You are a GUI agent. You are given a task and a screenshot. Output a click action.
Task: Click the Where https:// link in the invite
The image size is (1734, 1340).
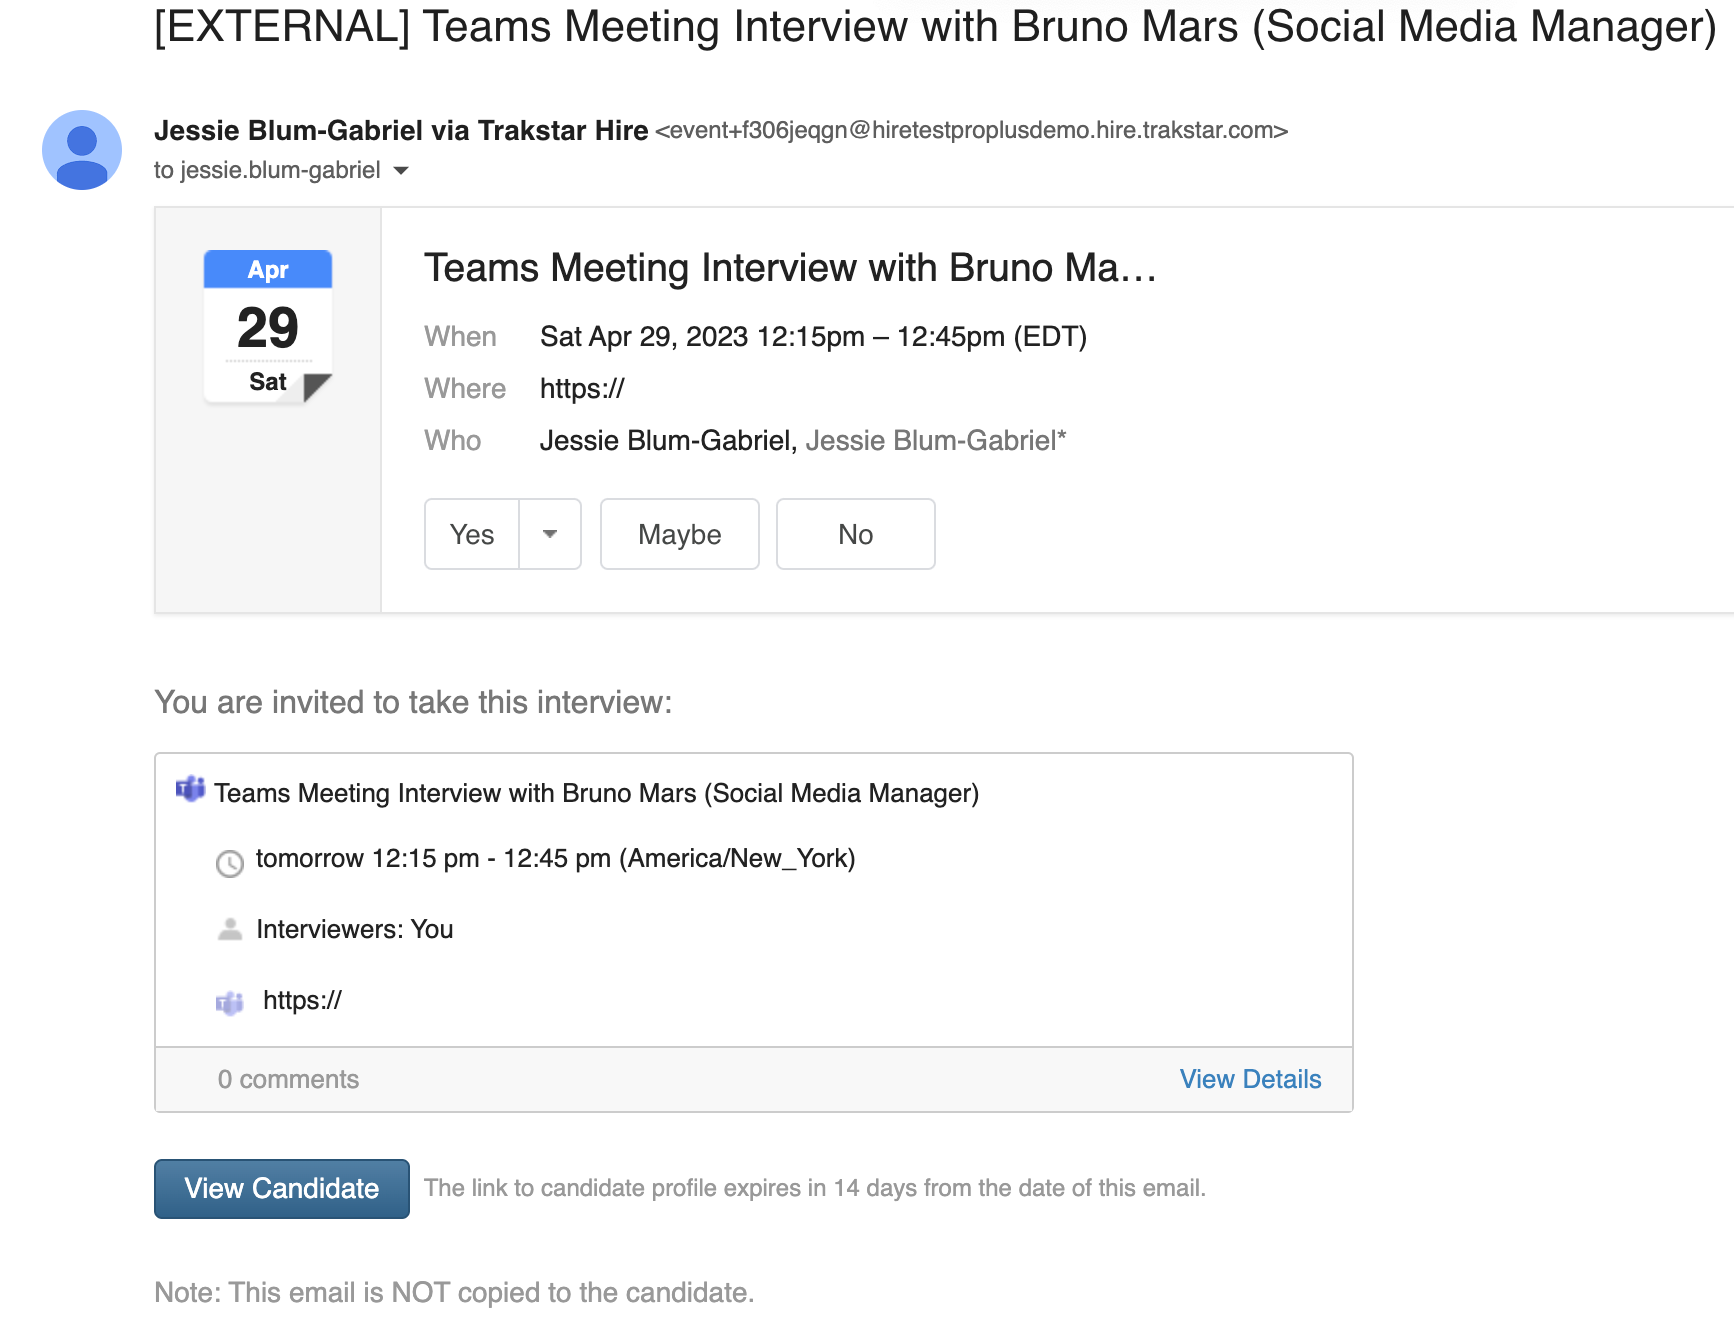pyautogui.click(x=582, y=388)
